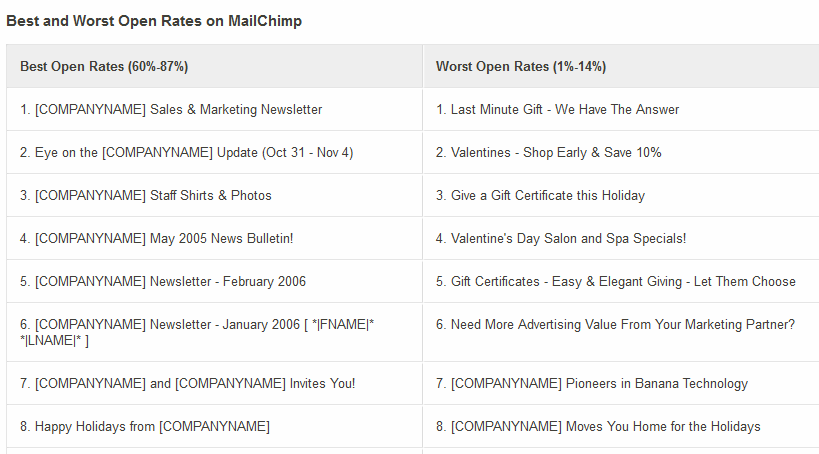Click the 'Best and Worst Open Rates on MailChimp' heading
This screenshot has height=454, width=819.
[154, 21]
